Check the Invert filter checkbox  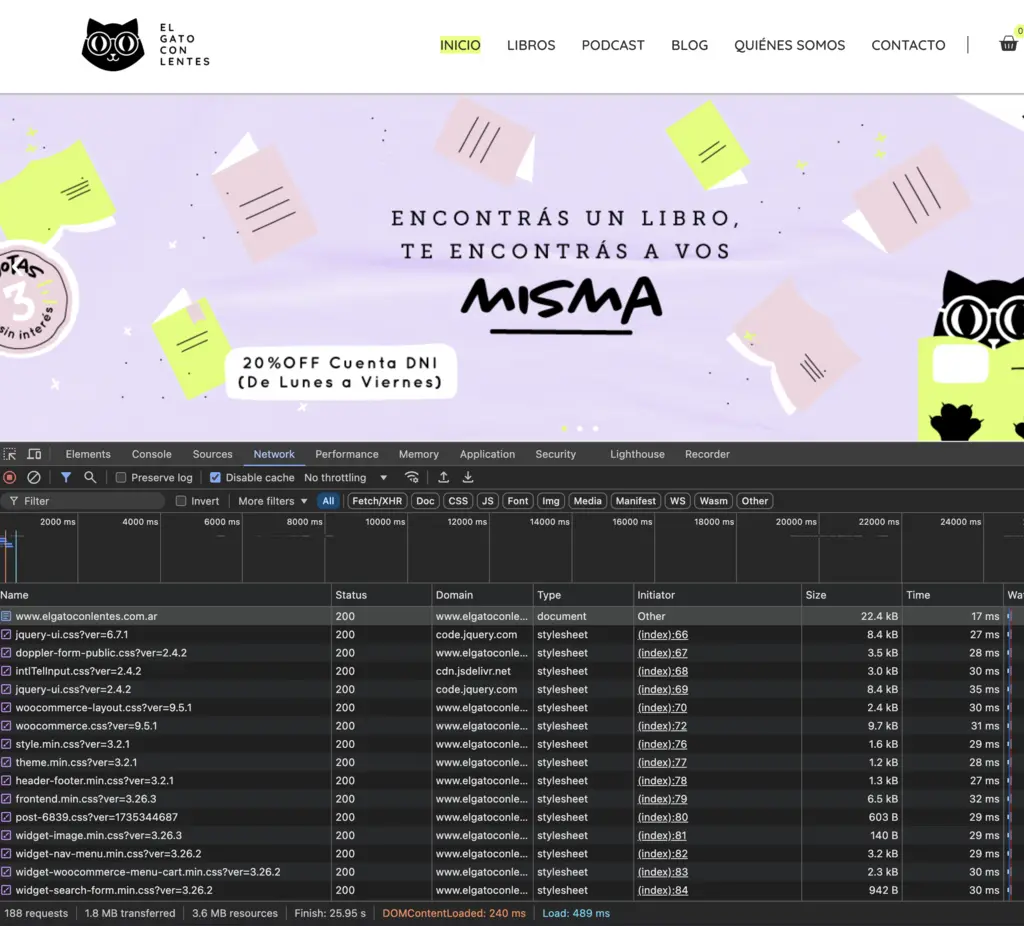(x=181, y=501)
